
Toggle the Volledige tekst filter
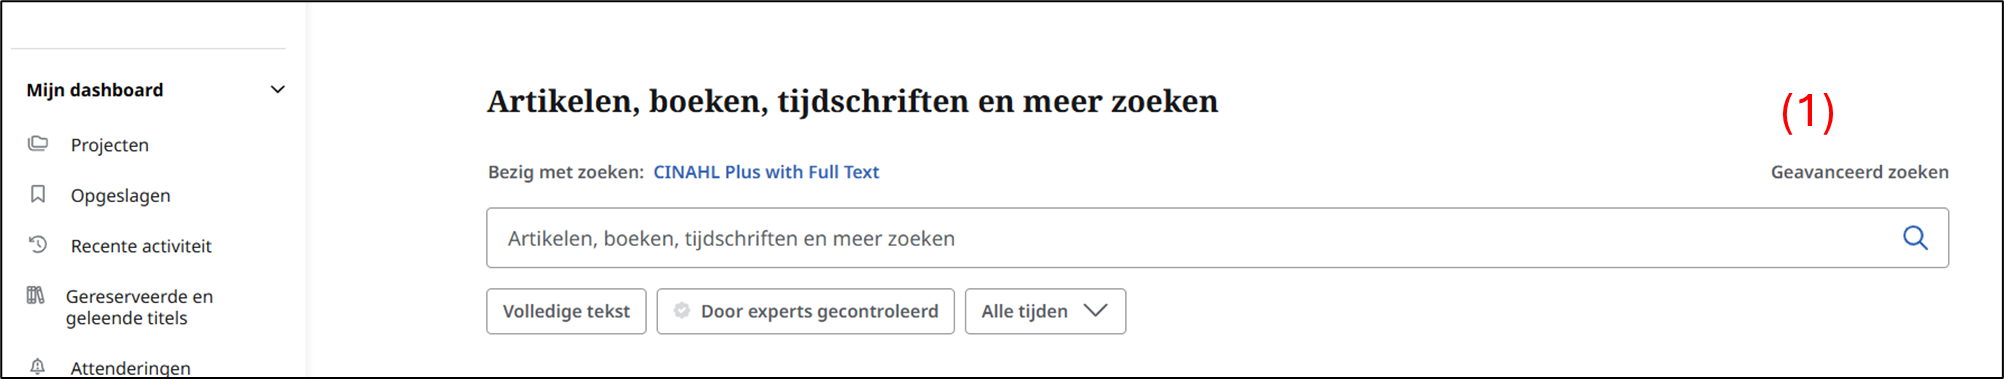point(566,311)
